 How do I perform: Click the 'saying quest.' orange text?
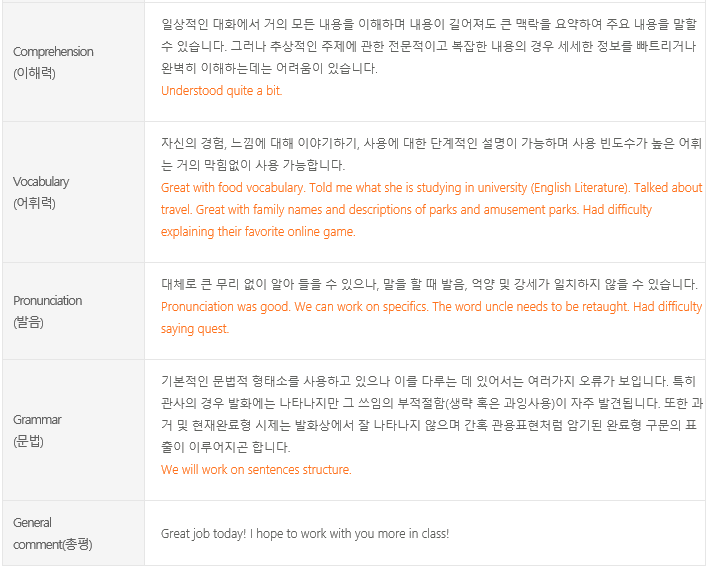pos(195,329)
